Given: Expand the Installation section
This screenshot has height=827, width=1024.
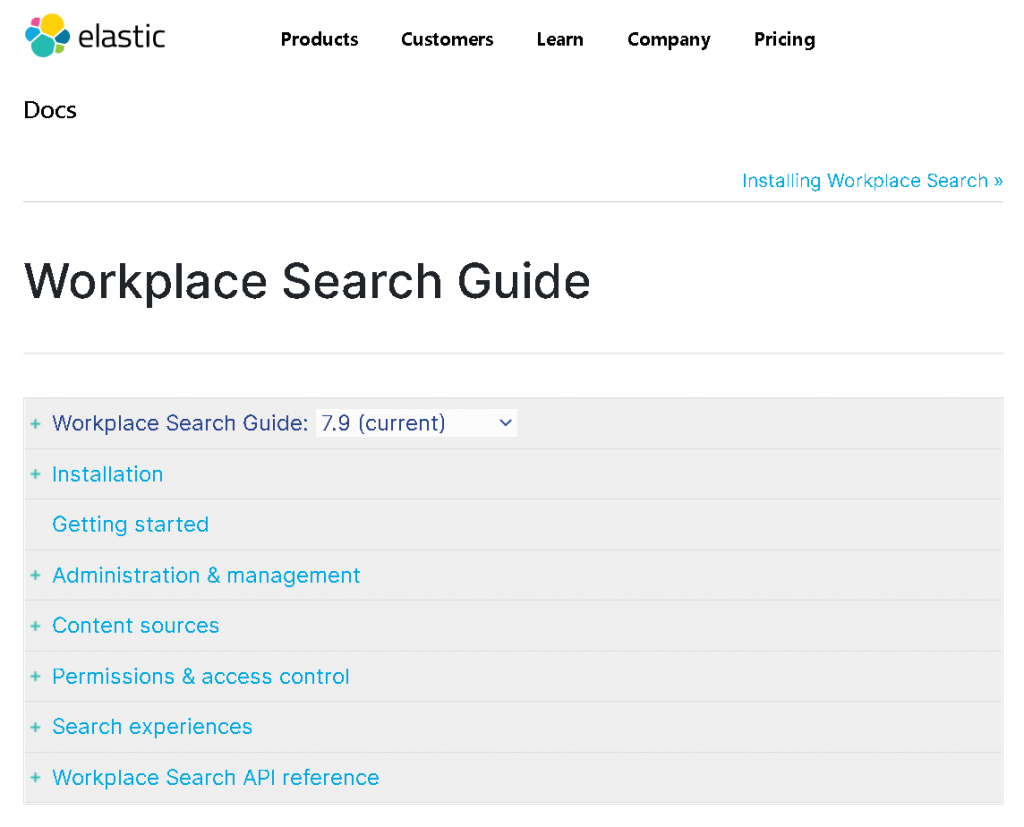Looking at the screenshot, I should tap(35, 474).
